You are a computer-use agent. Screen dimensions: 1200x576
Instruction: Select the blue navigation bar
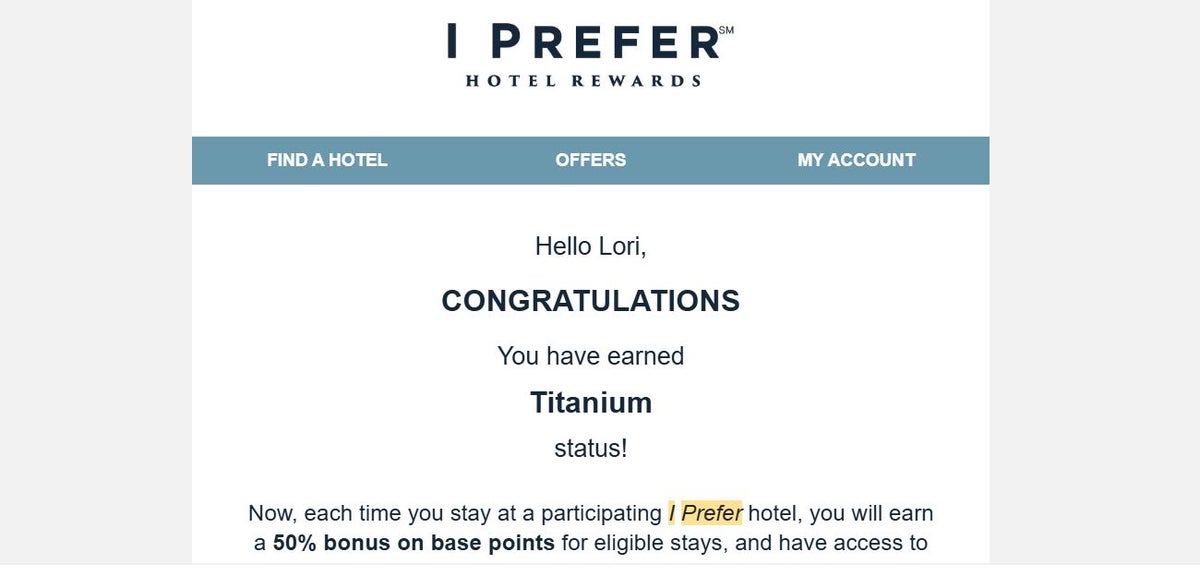[x=591, y=160]
